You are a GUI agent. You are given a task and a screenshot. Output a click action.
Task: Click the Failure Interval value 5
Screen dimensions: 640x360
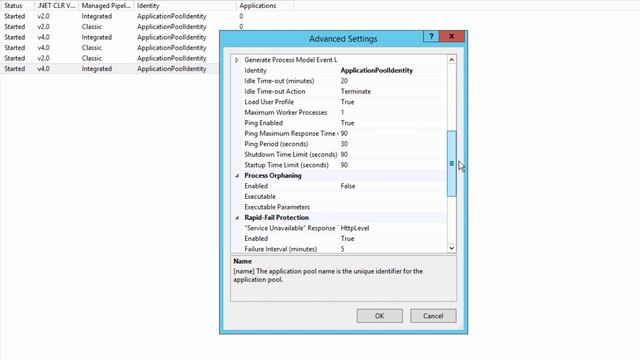point(342,249)
